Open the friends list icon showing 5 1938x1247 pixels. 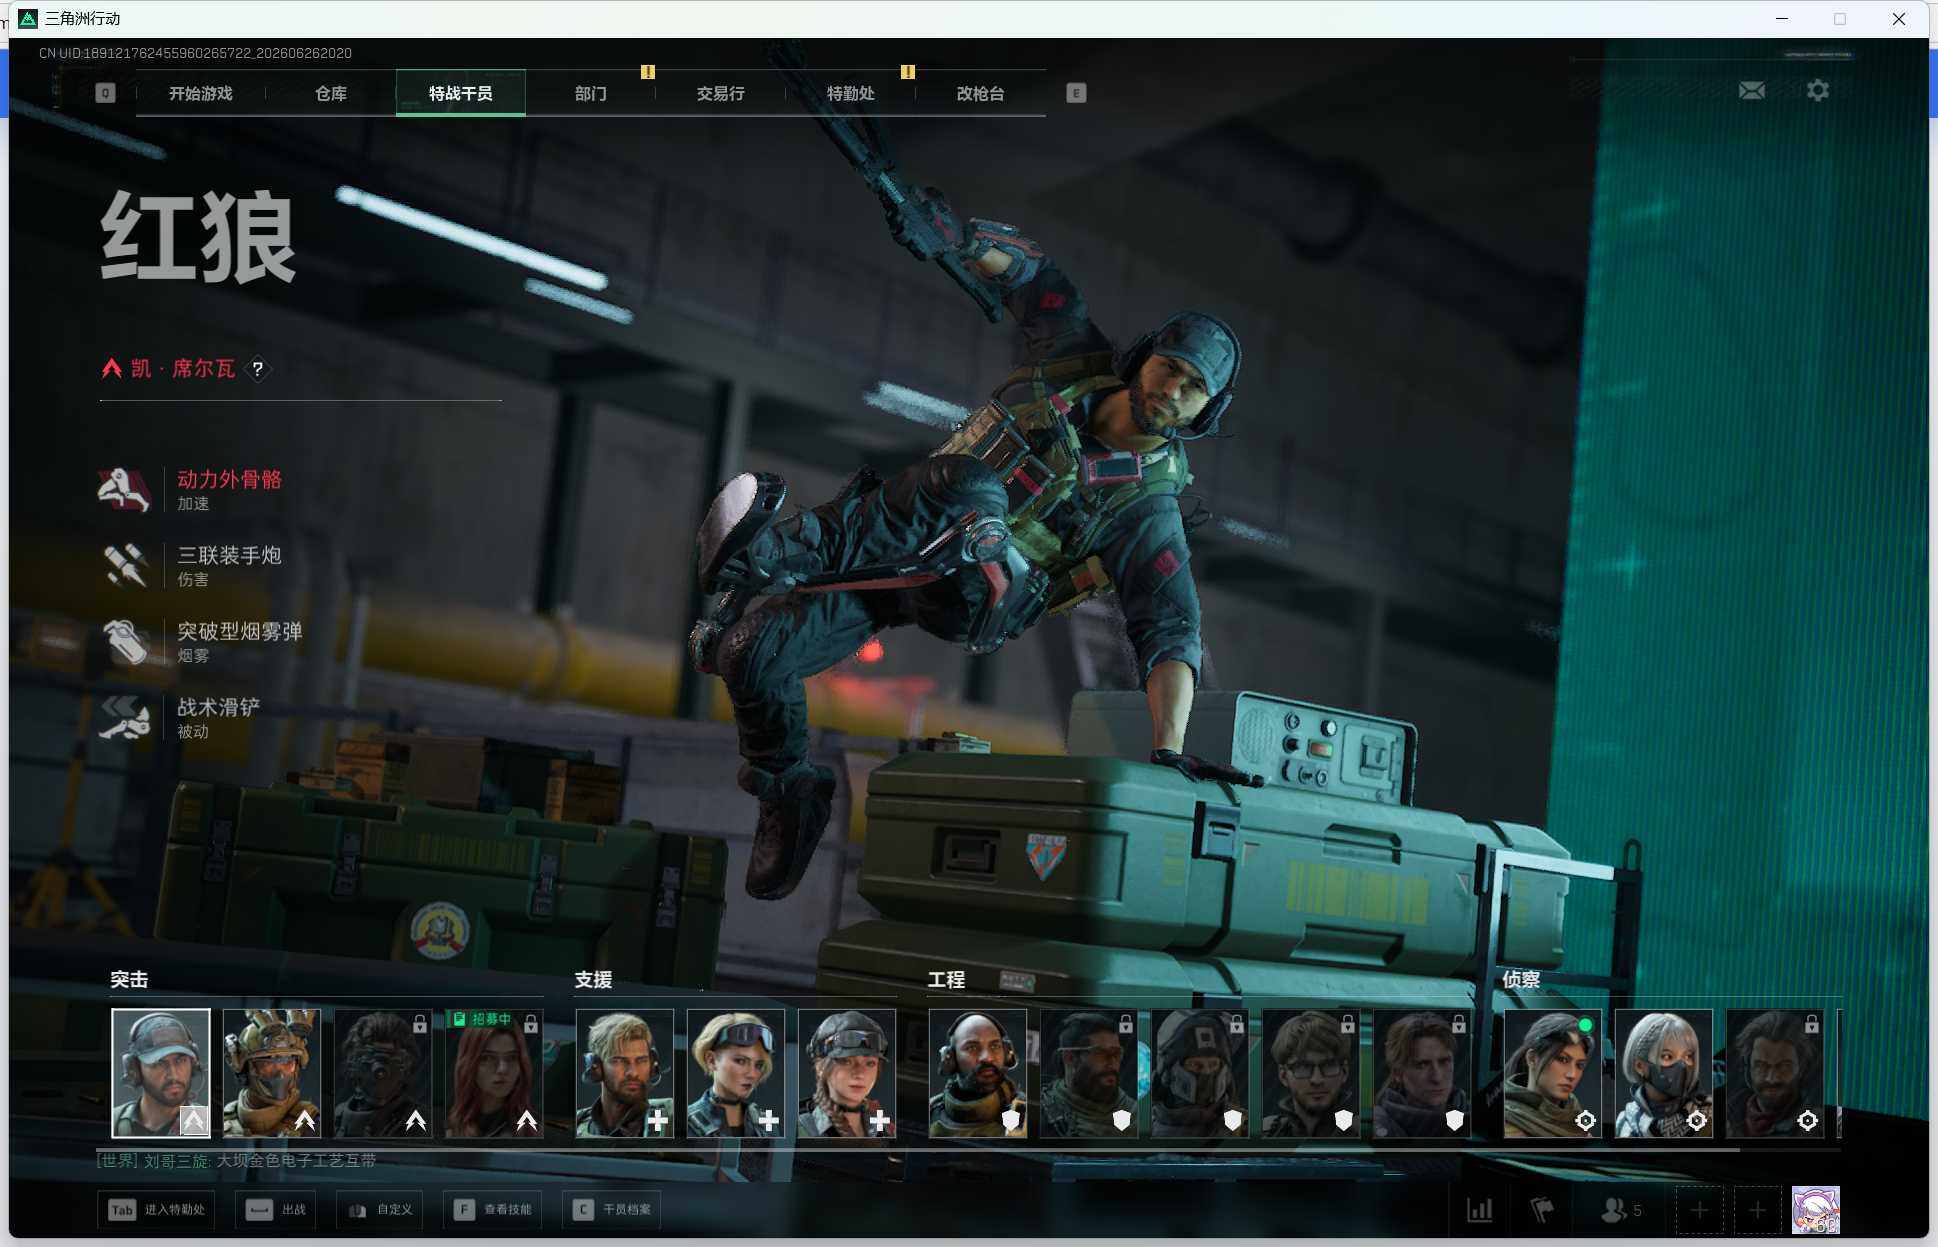[x=1621, y=1210]
